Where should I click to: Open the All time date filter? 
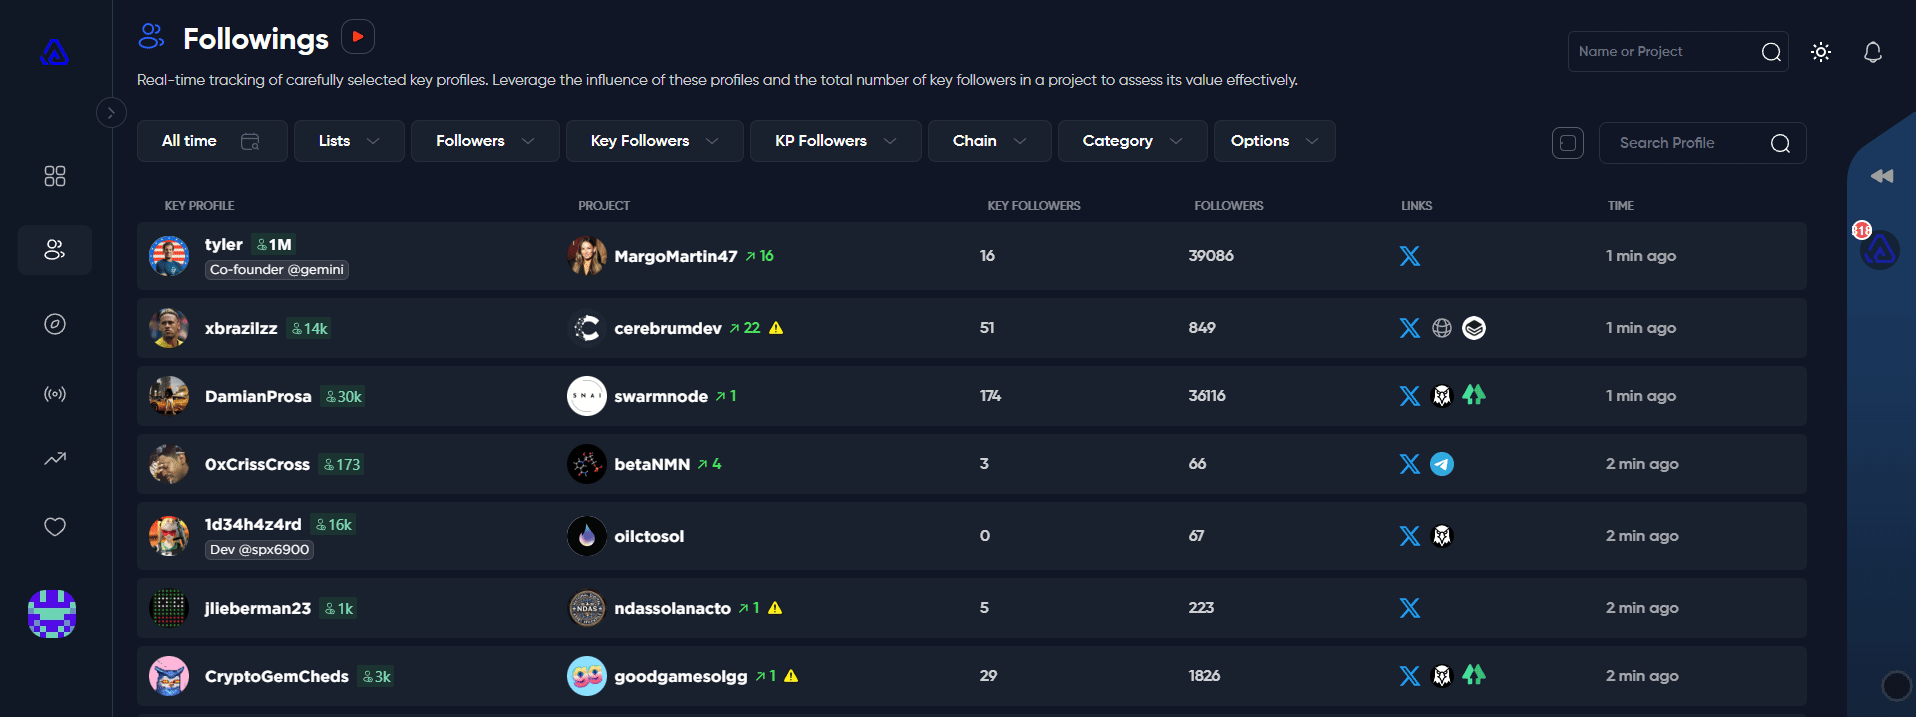point(211,141)
